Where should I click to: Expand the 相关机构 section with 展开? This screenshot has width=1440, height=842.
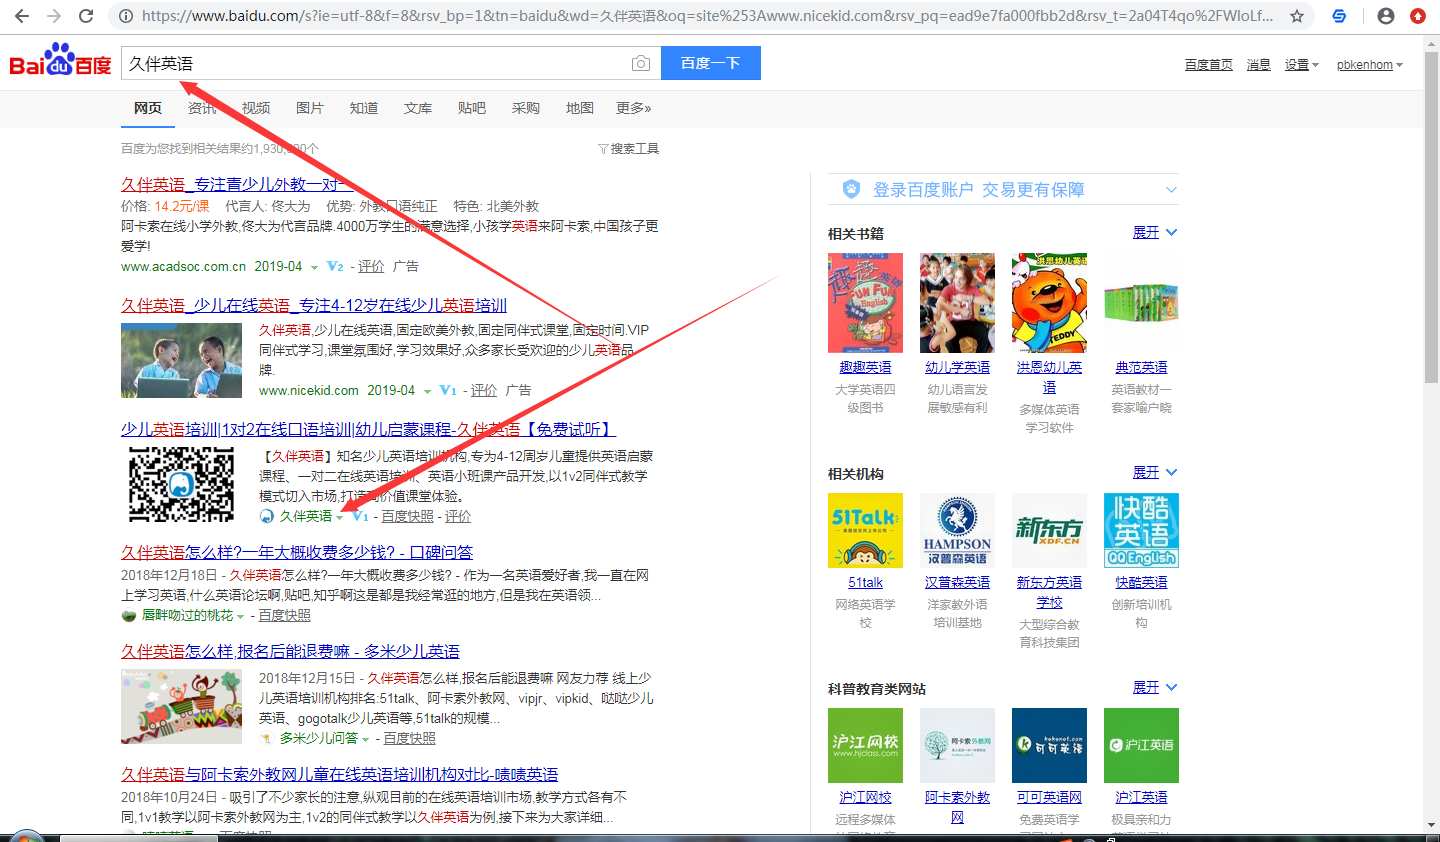1155,472
